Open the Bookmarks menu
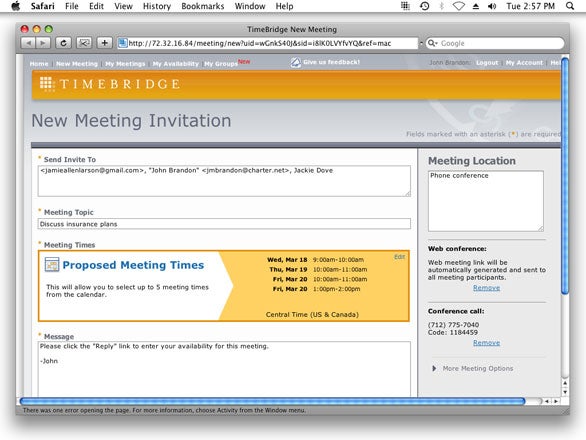This screenshot has height=440, width=586. [x=203, y=6]
